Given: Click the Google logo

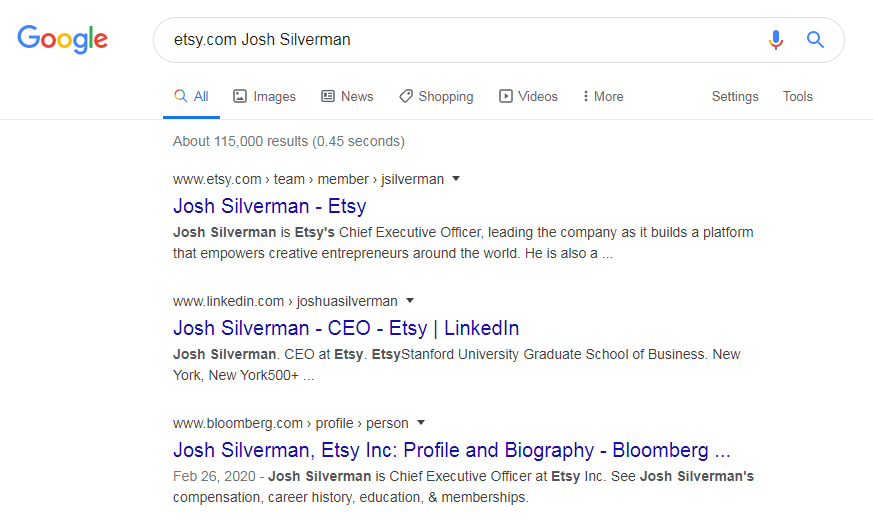Looking at the screenshot, I should point(62,39).
